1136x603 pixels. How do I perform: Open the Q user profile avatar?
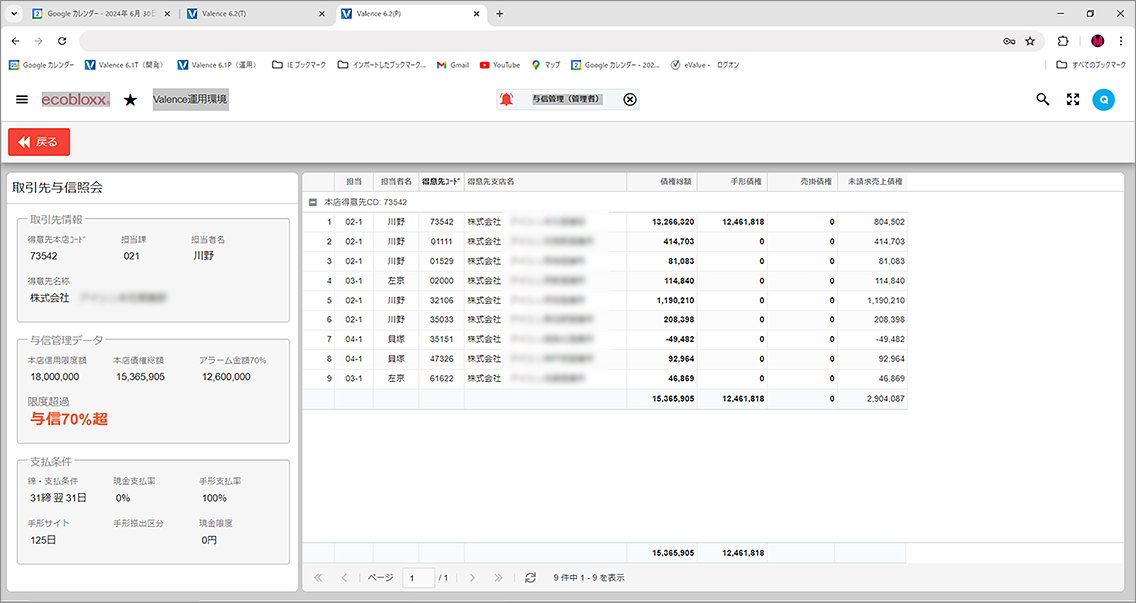pyautogui.click(x=1103, y=99)
